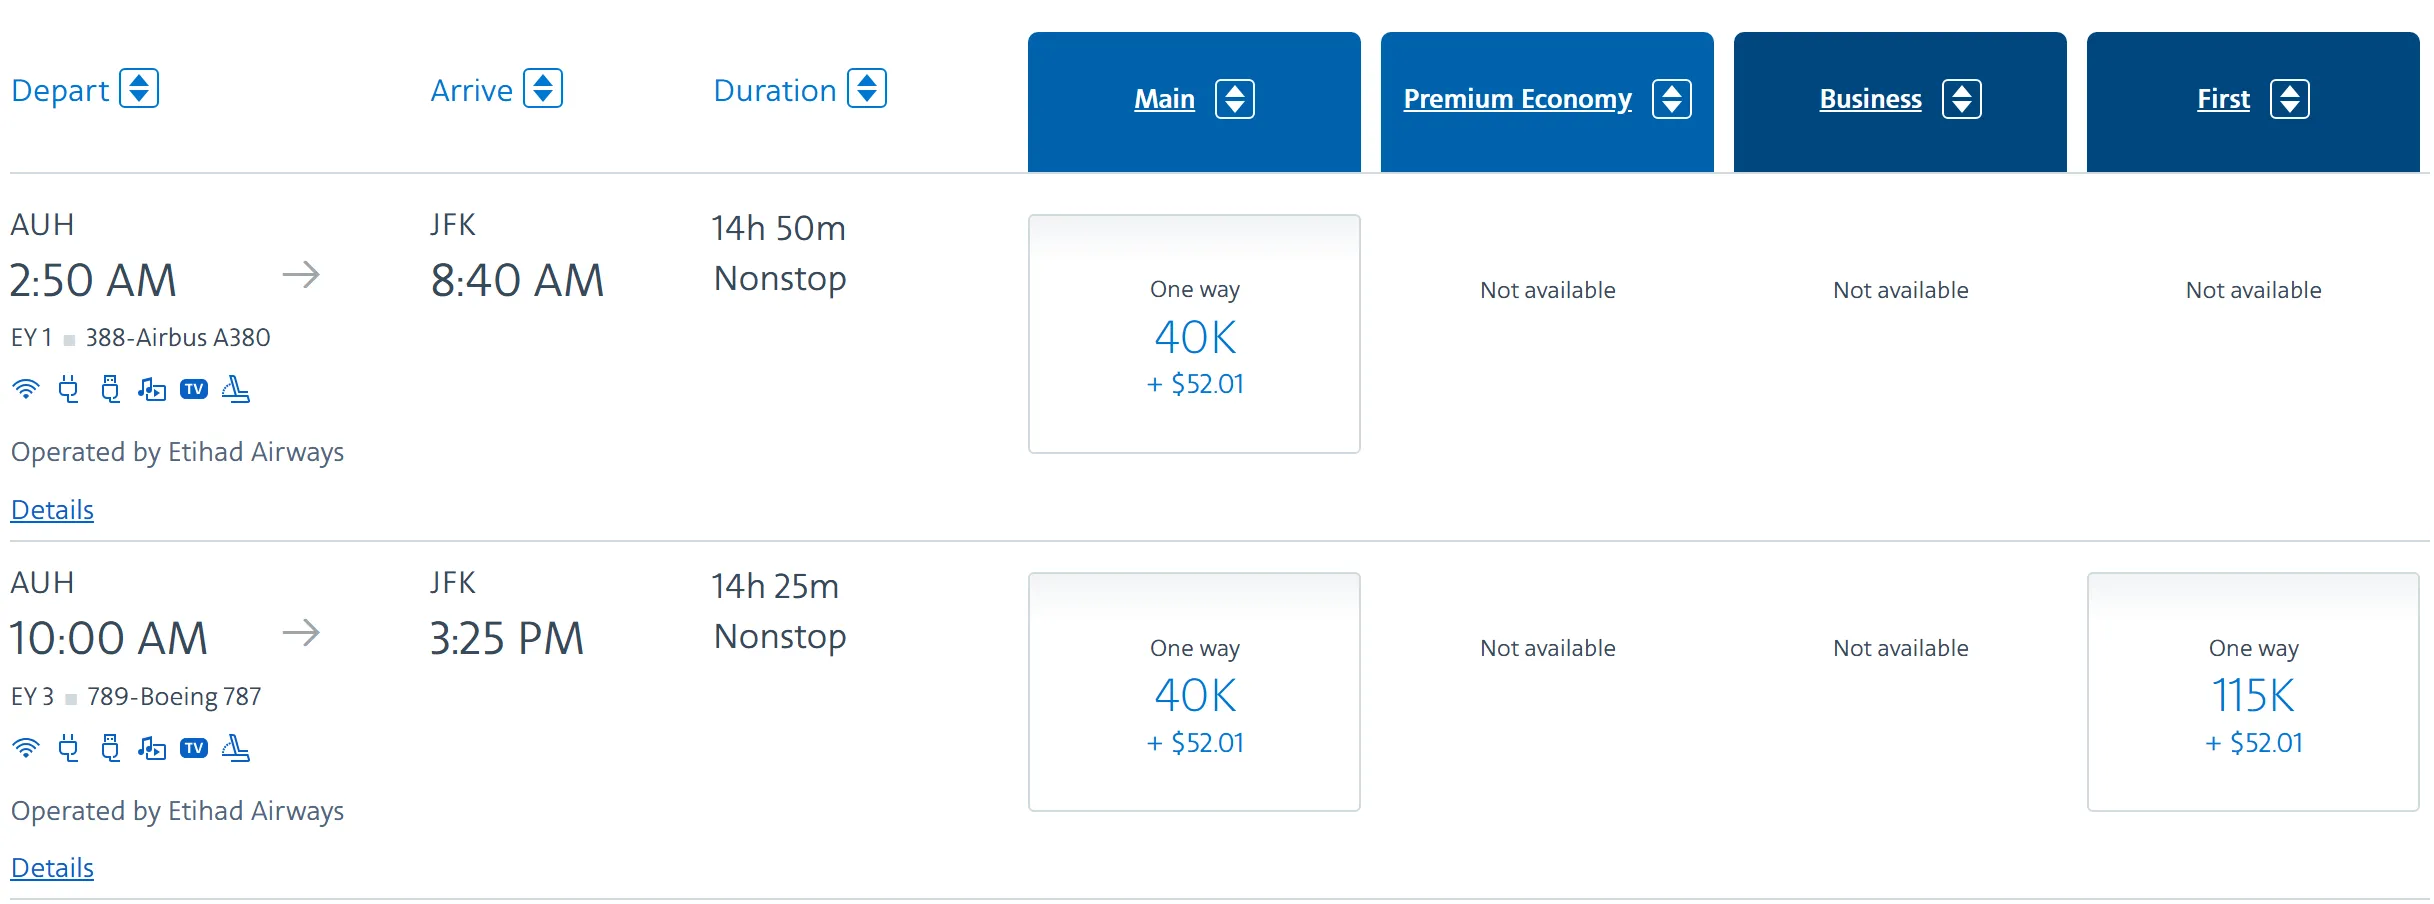Sort by Main cabin using its arrows
Viewport: 2434px width, 904px height.
pos(1235,99)
